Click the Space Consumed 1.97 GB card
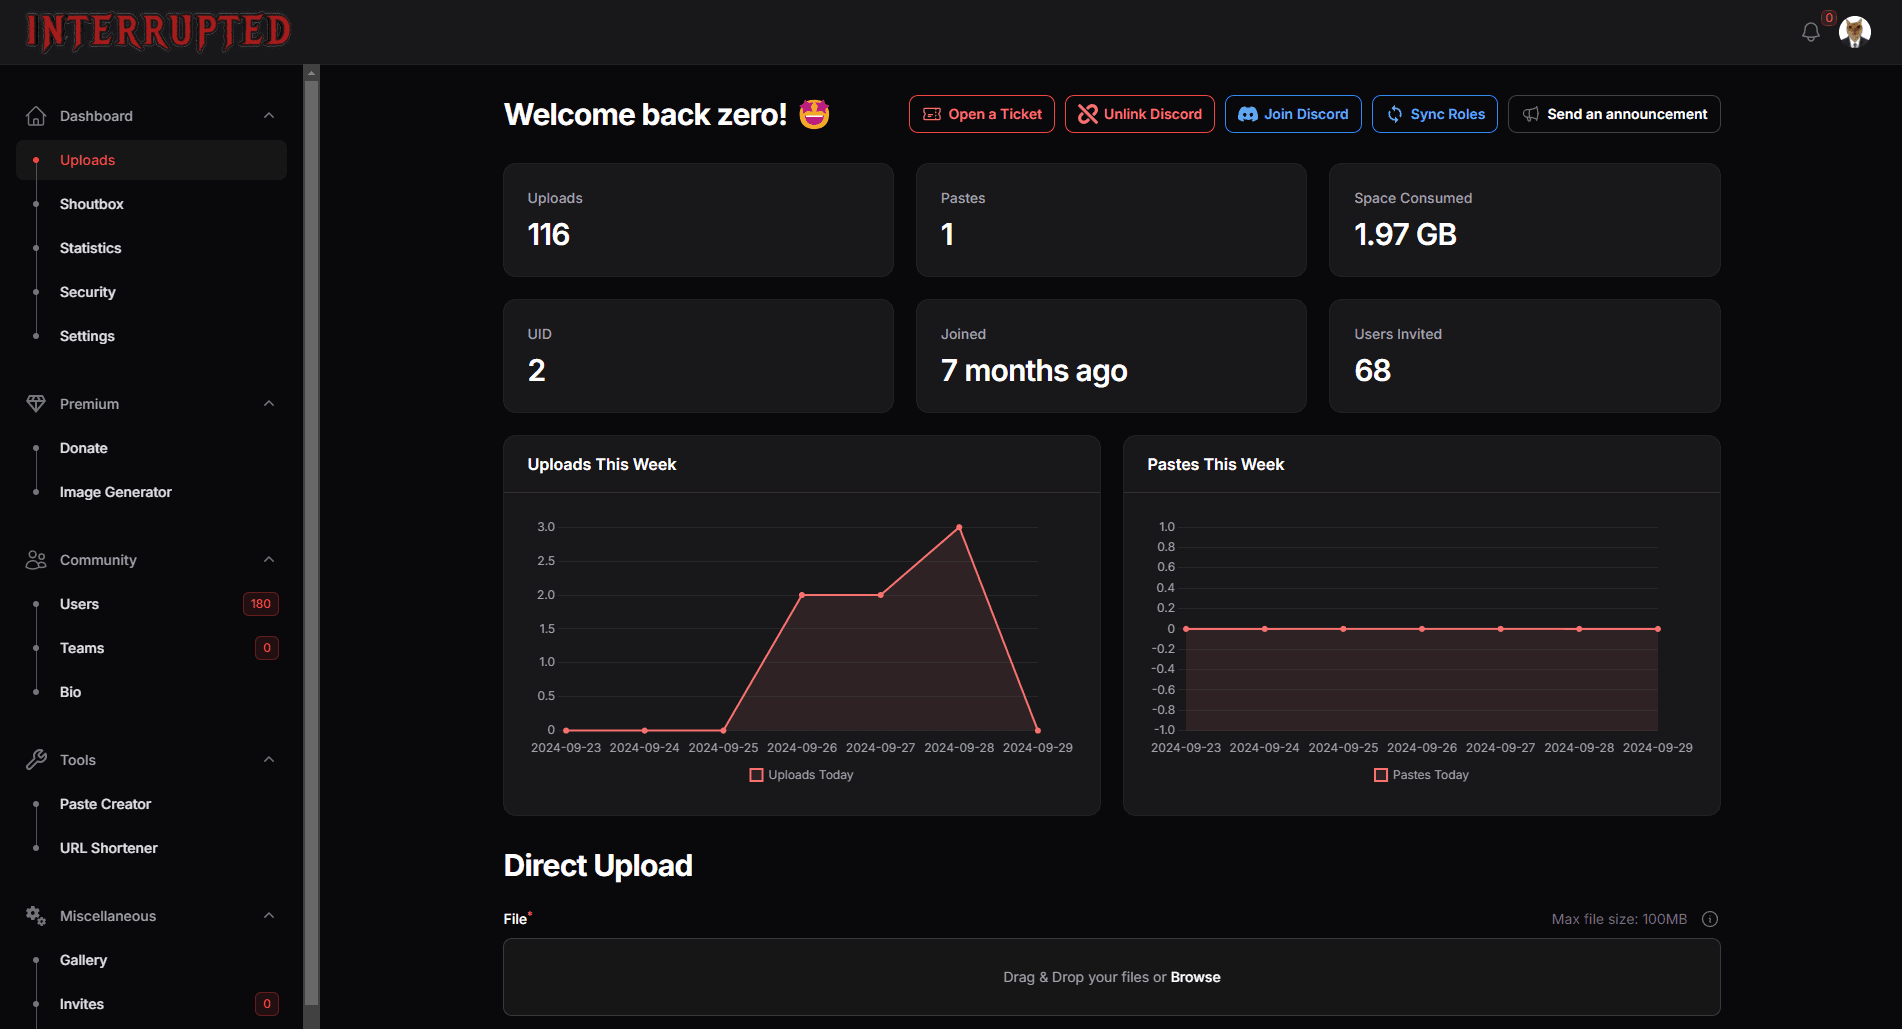The width and height of the screenshot is (1902, 1029). (1525, 220)
